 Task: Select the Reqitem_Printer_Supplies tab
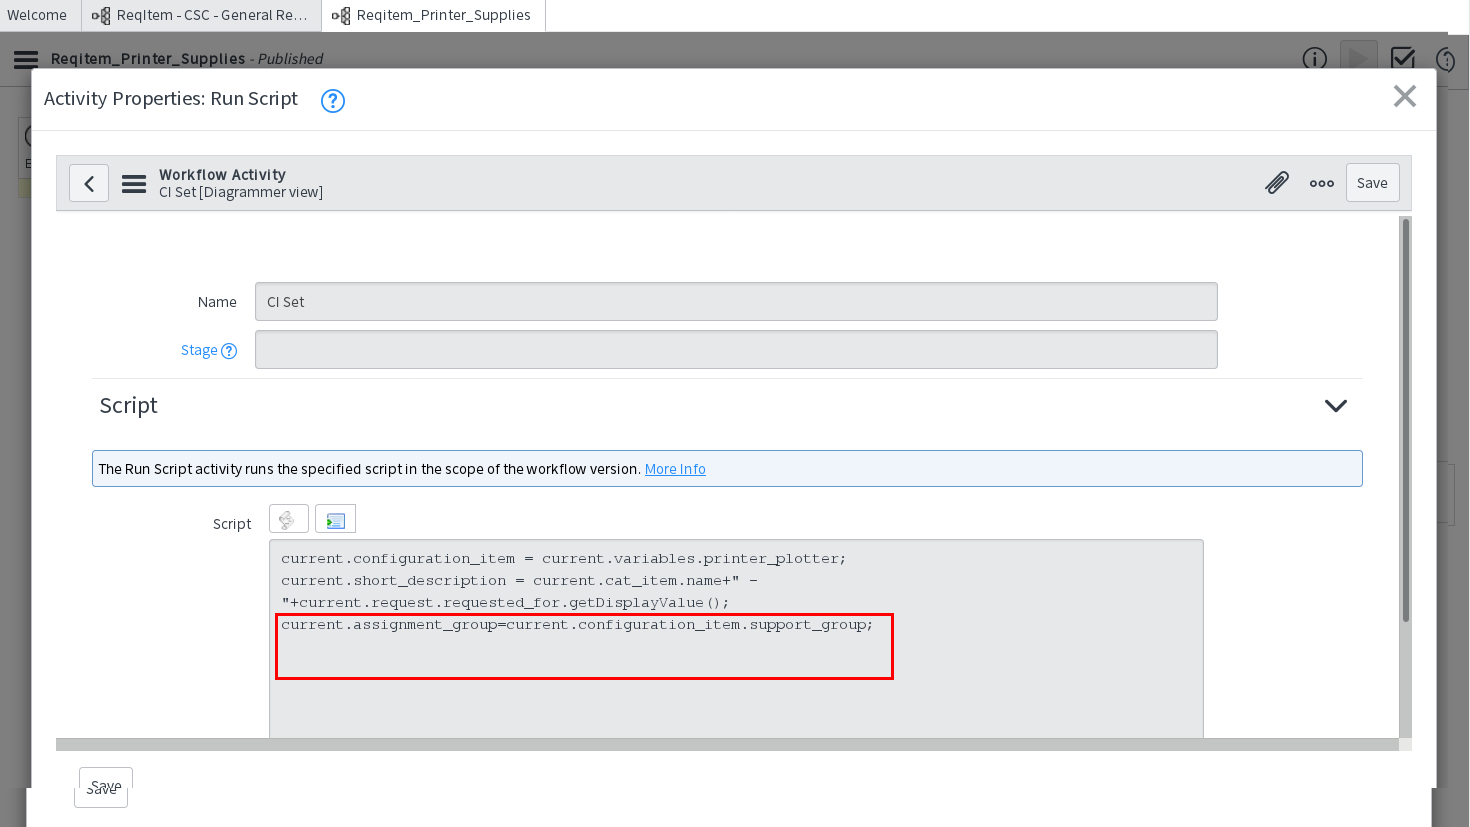[x=433, y=15]
